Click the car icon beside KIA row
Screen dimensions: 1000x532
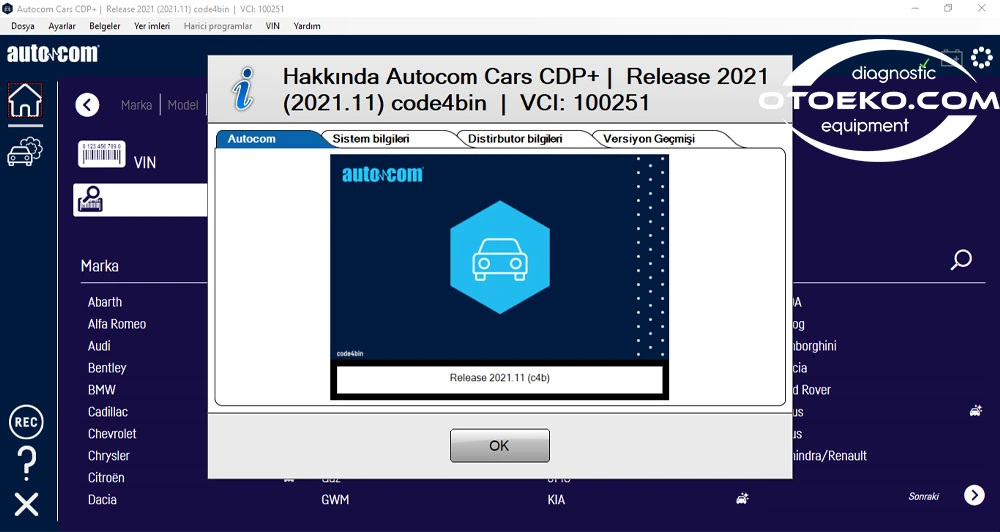pyautogui.click(x=742, y=499)
